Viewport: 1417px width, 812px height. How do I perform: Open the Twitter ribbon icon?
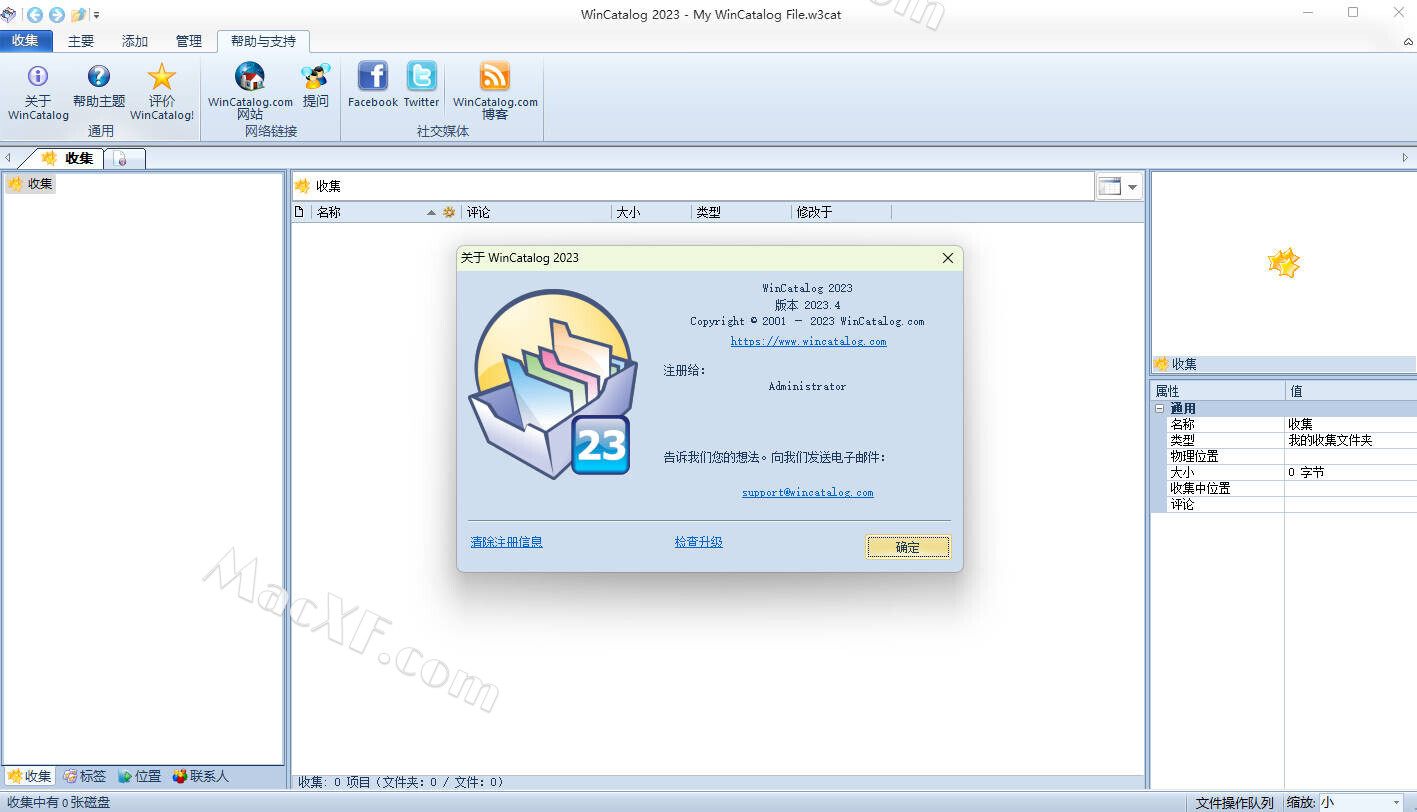click(x=421, y=77)
